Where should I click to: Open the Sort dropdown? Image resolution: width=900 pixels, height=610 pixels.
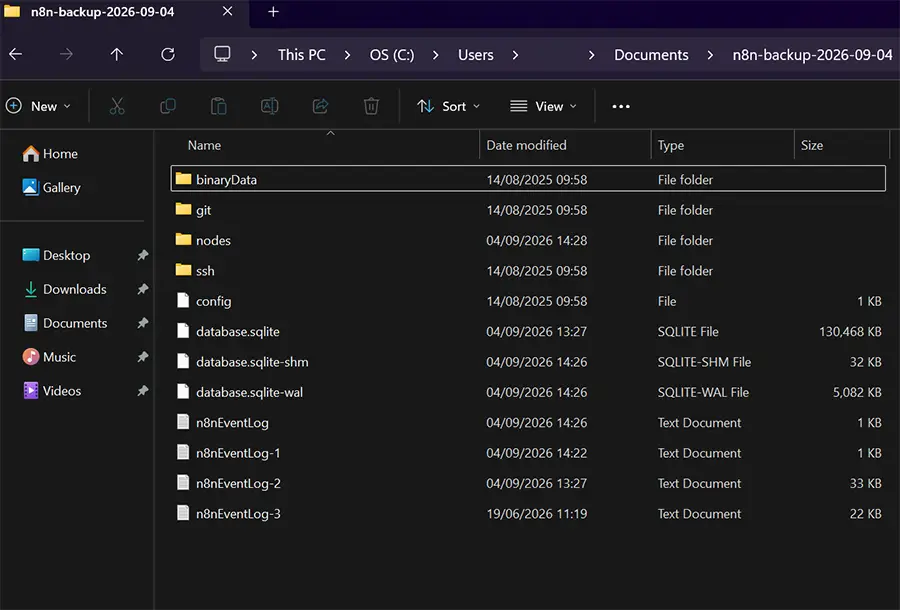[x=448, y=106]
